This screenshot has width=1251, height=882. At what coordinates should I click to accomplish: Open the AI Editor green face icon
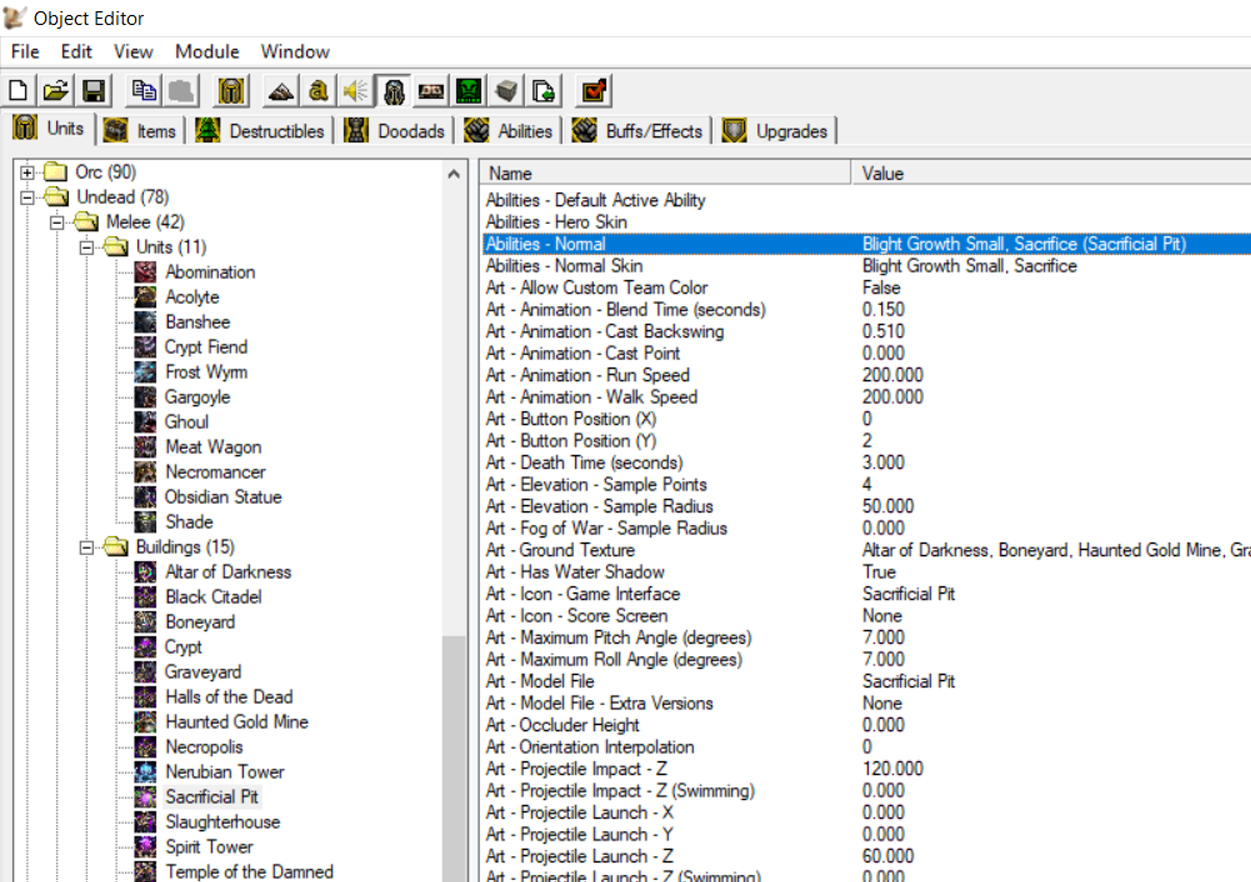pos(468,91)
